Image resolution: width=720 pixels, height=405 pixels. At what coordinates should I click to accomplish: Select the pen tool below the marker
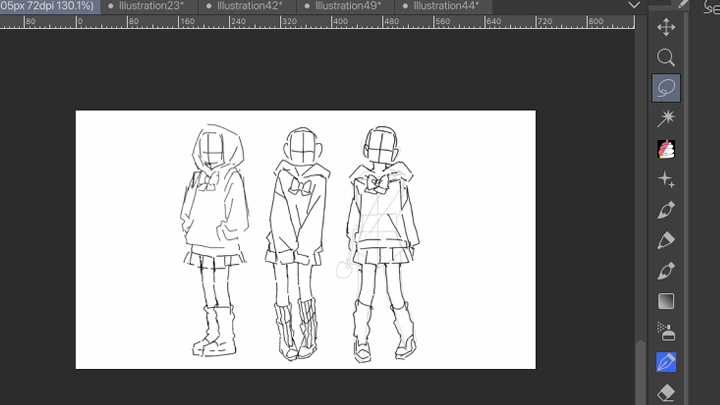click(x=666, y=271)
